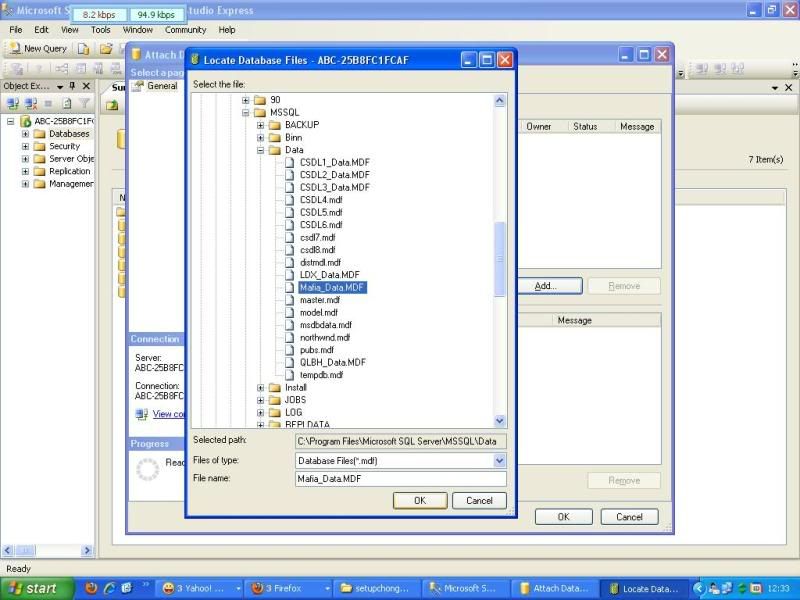Expand the Security node in Object Explorer

[25, 146]
